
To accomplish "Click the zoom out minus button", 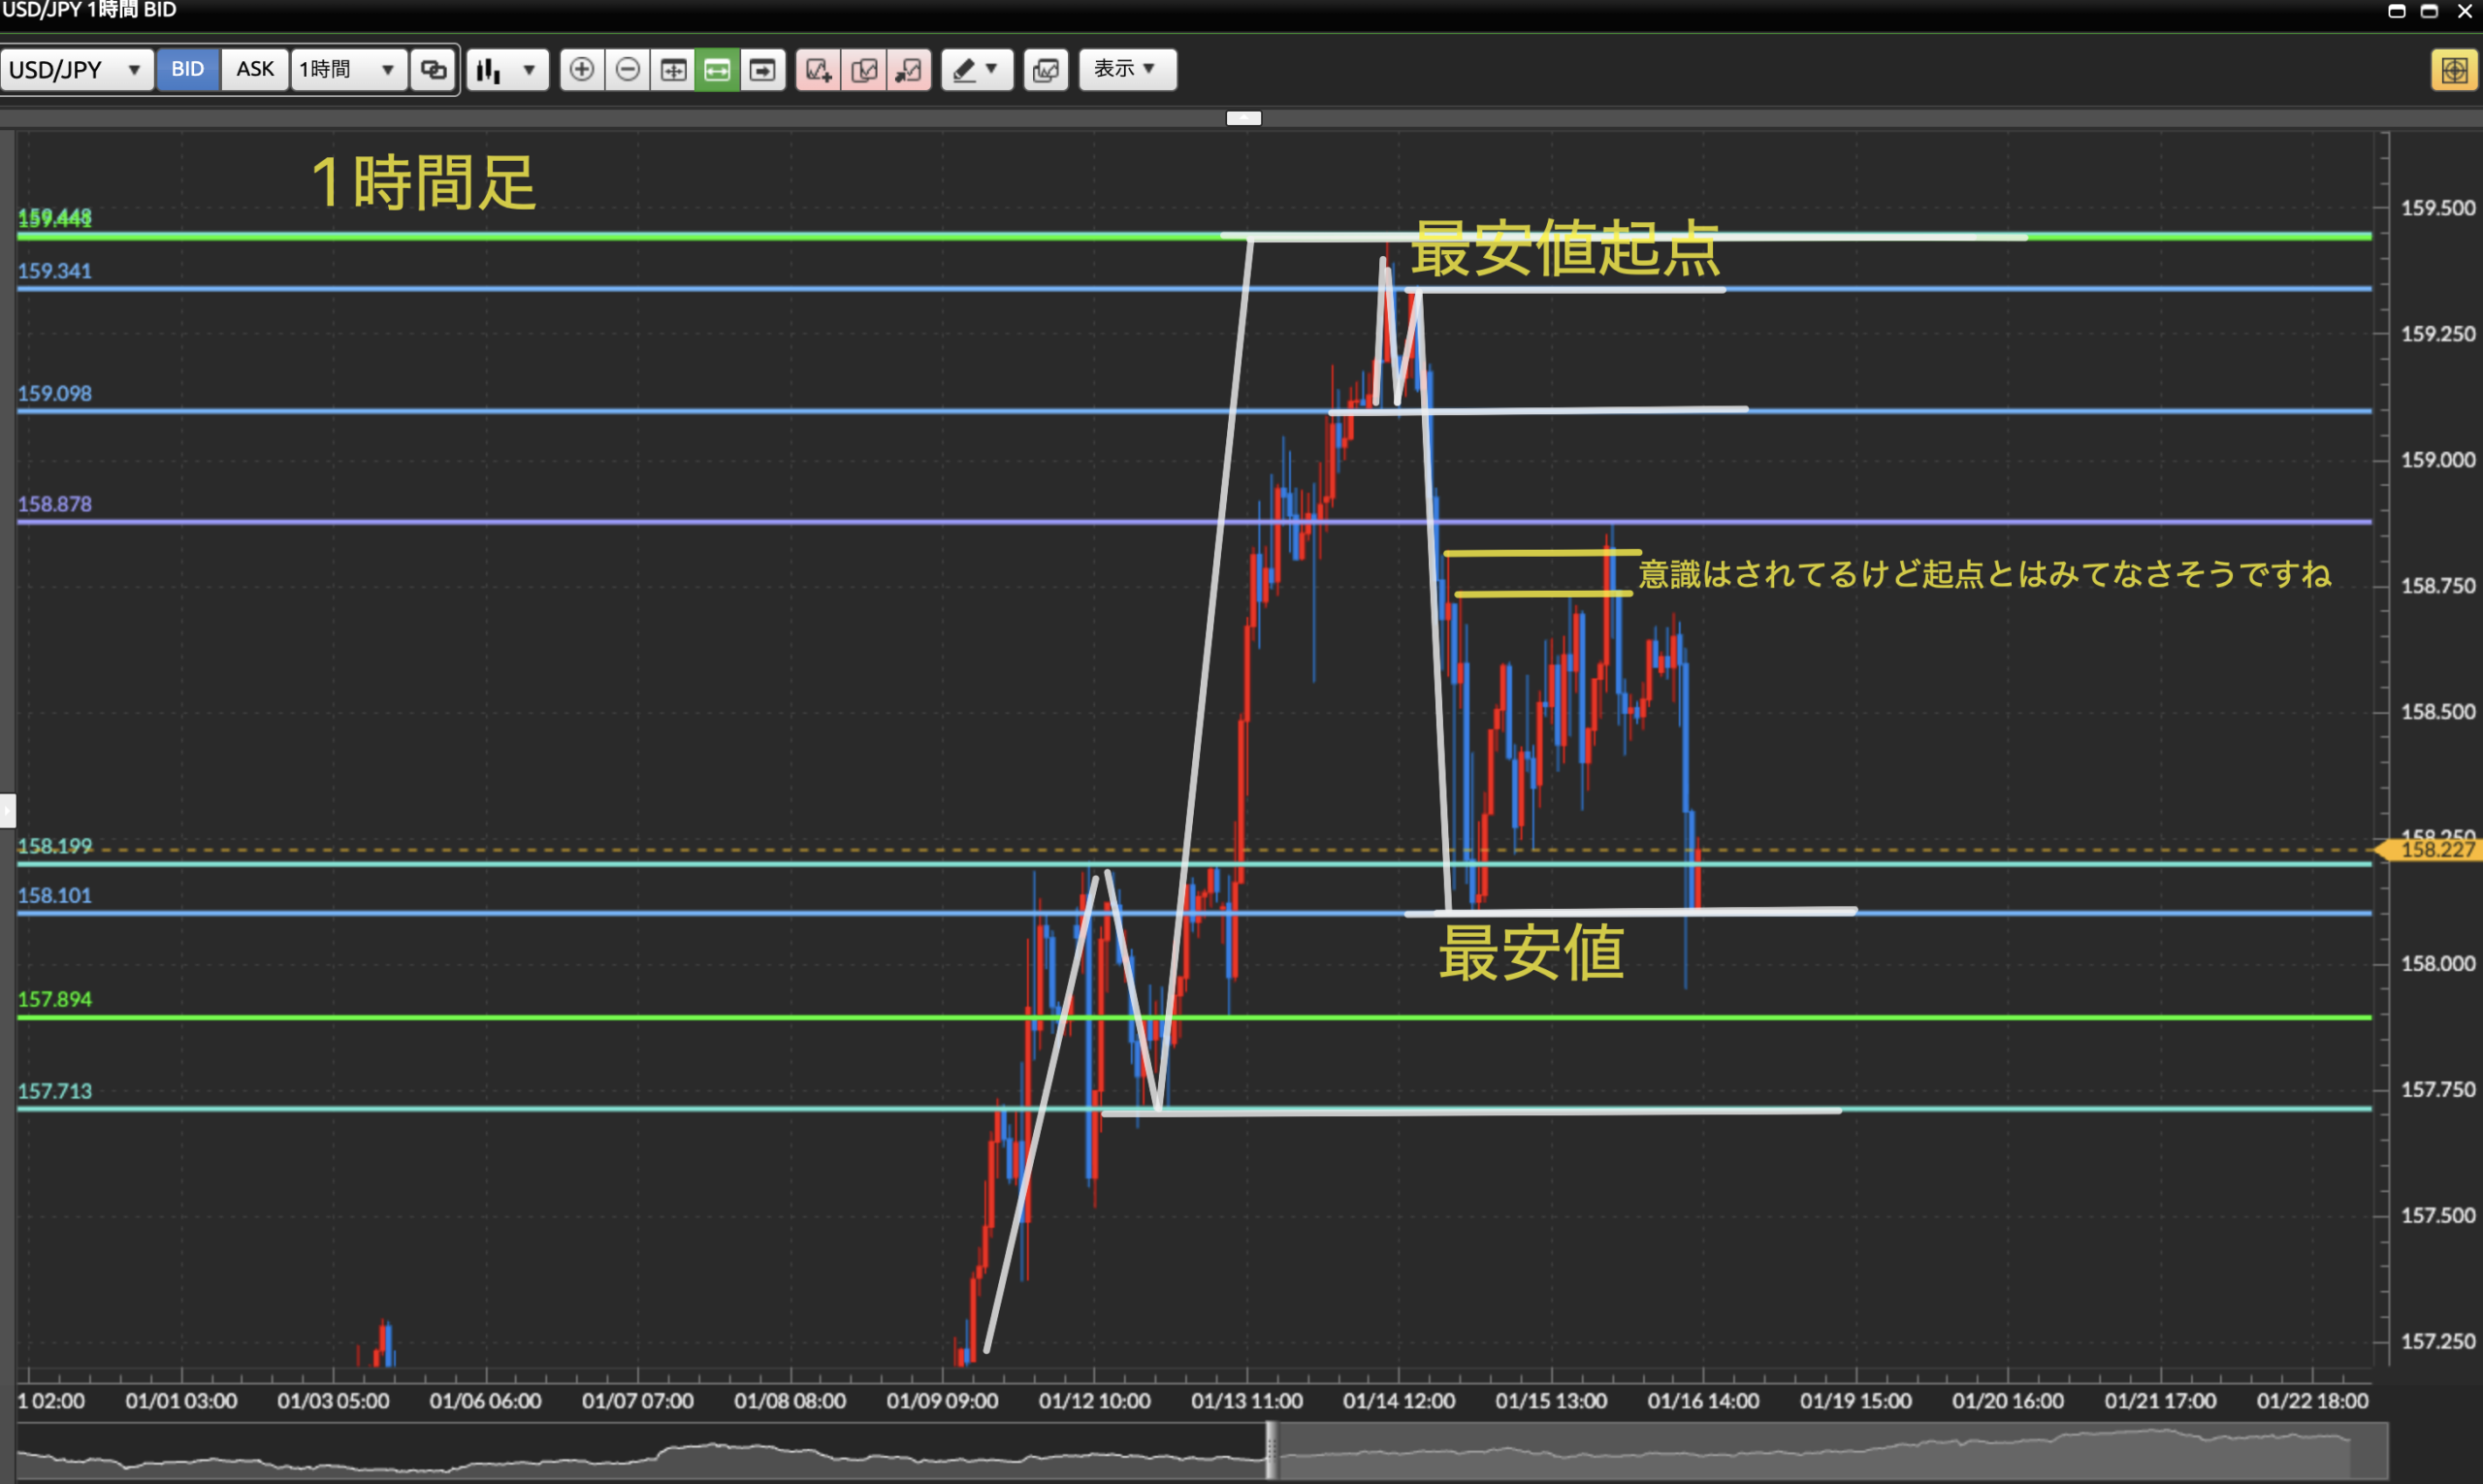I will tap(627, 70).
